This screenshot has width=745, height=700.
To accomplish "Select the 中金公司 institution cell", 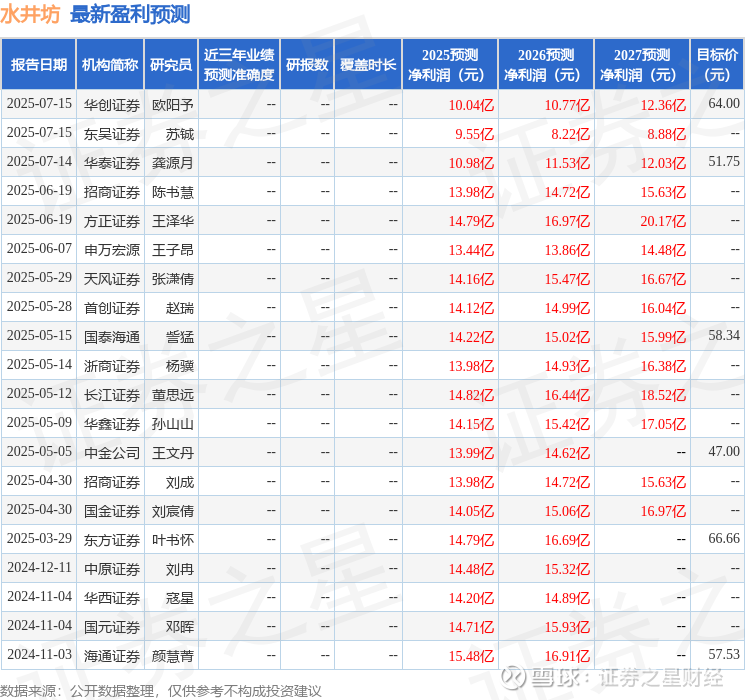I will 112,453.
